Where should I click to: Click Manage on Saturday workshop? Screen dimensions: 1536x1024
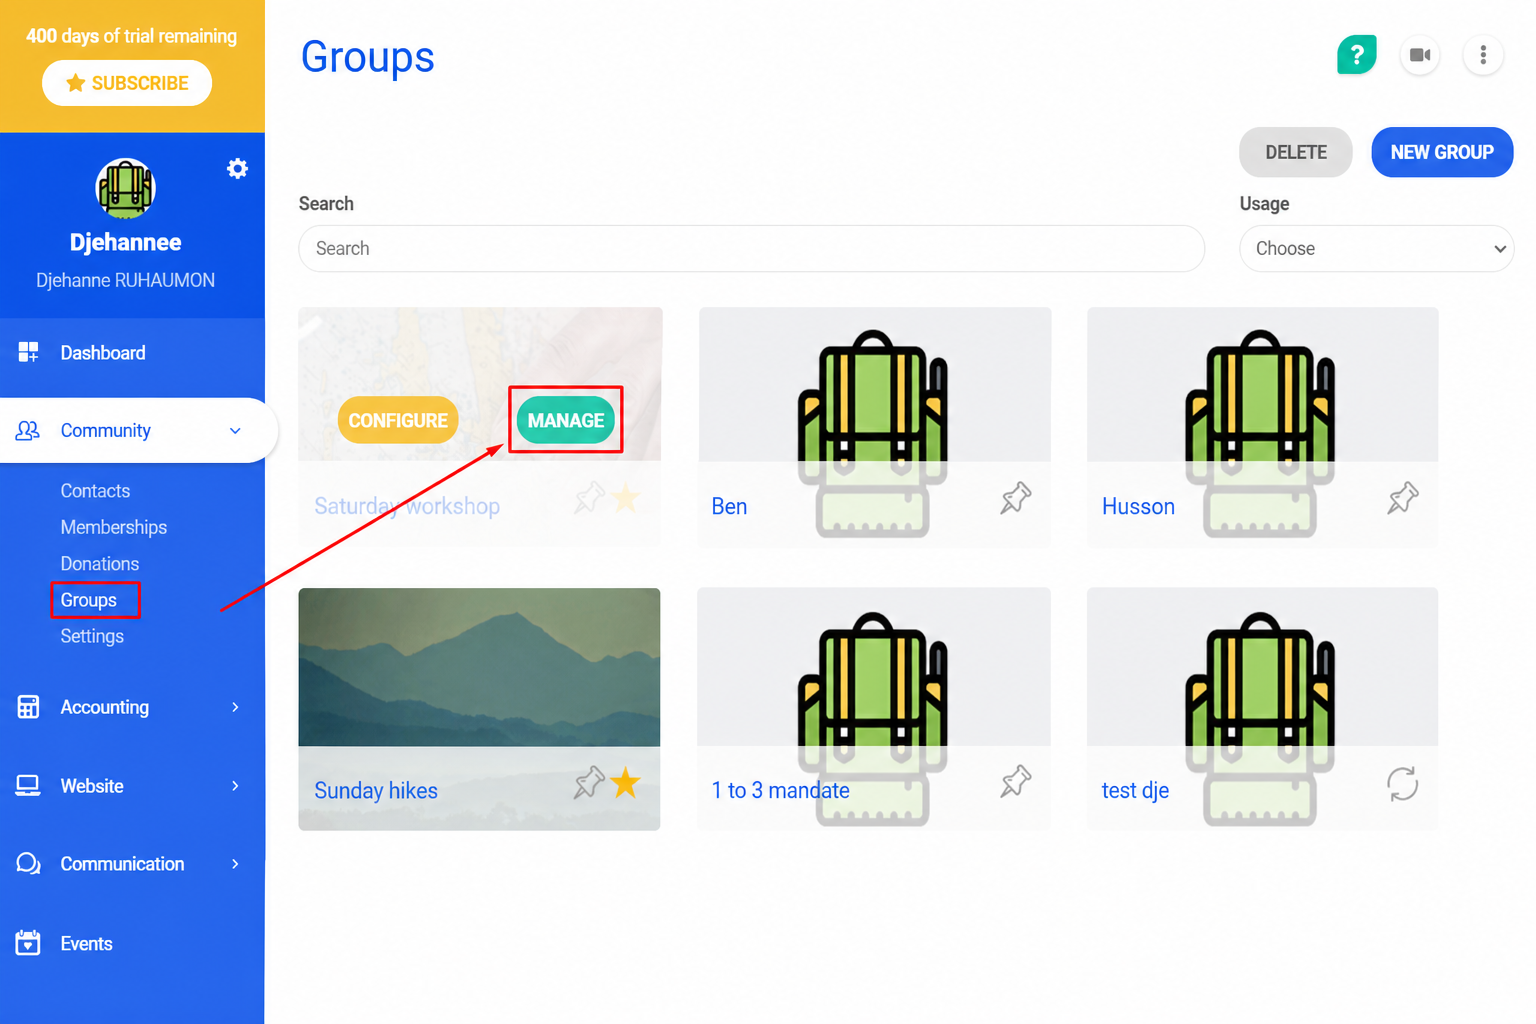(x=566, y=420)
